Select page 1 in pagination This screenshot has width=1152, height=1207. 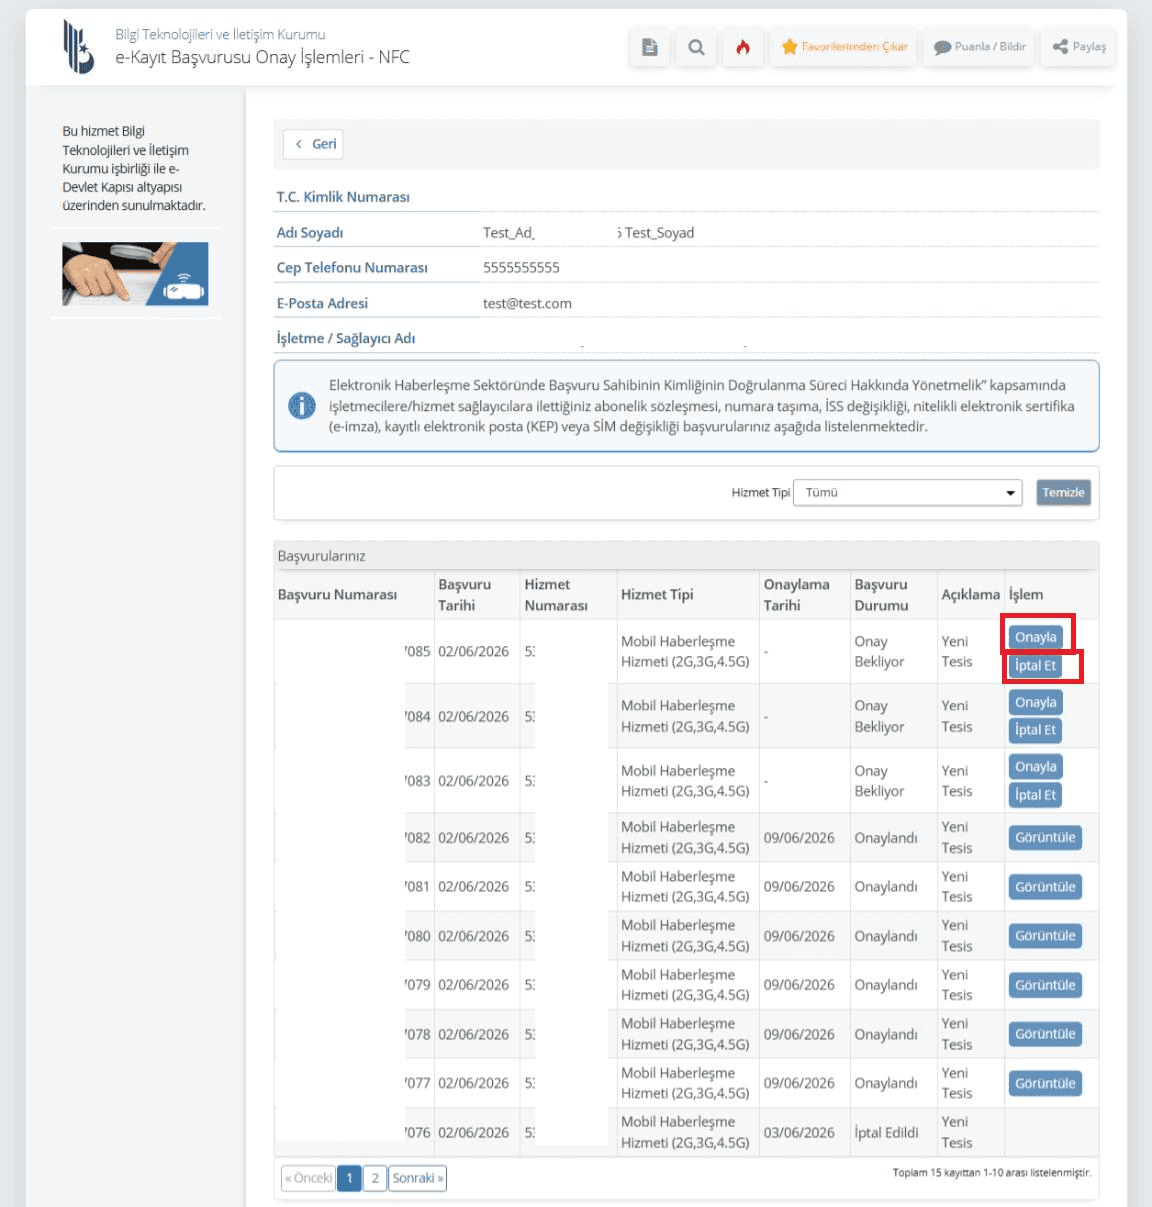[349, 1178]
